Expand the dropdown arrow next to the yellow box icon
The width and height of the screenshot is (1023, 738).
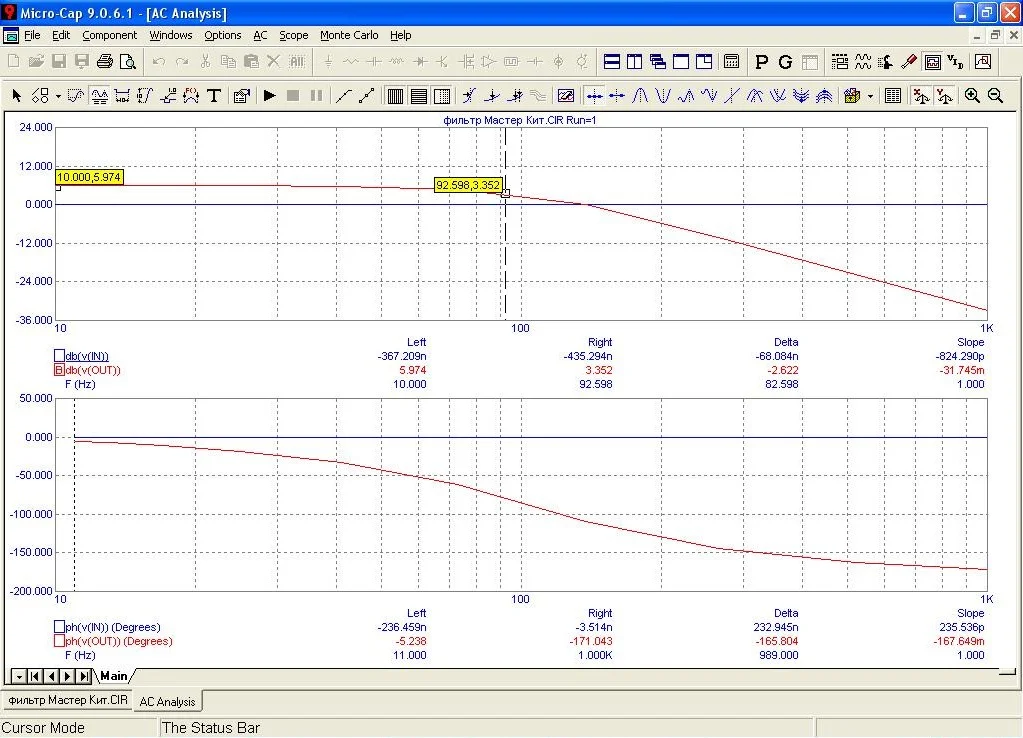click(870, 96)
